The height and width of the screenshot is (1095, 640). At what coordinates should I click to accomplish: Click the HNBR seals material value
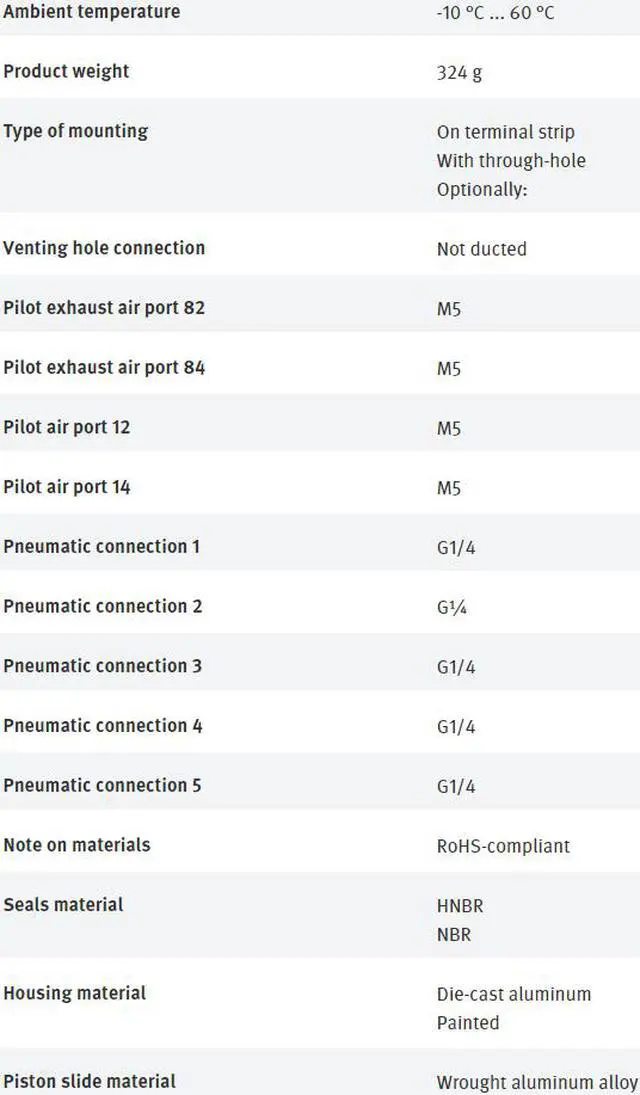(460, 906)
